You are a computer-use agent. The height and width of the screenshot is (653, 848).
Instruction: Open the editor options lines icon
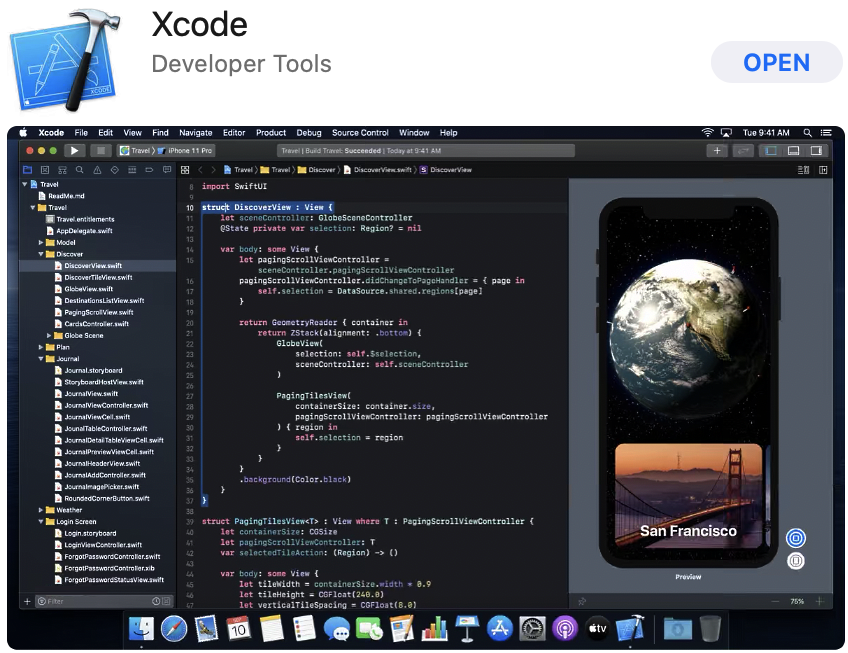[x=803, y=170]
